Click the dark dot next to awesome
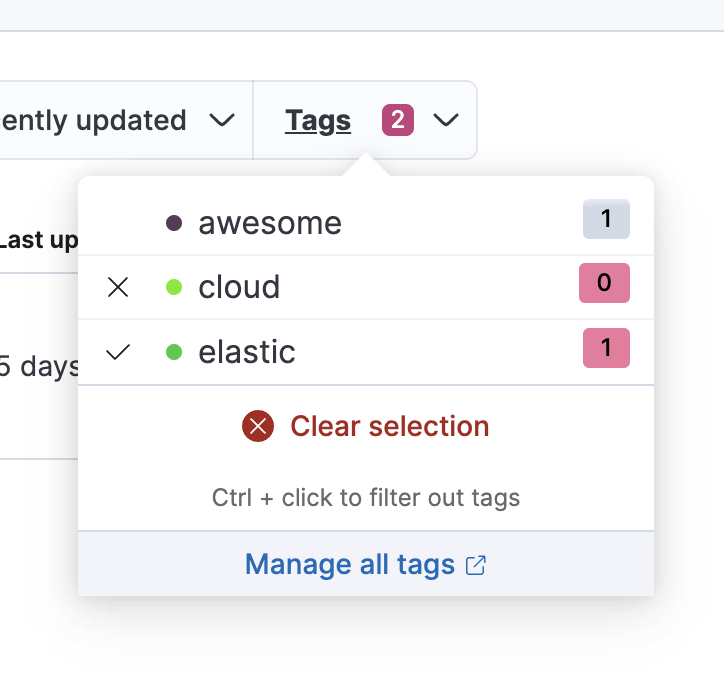Image resolution: width=724 pixels, height=700 pixels. [x=174, y=223]
